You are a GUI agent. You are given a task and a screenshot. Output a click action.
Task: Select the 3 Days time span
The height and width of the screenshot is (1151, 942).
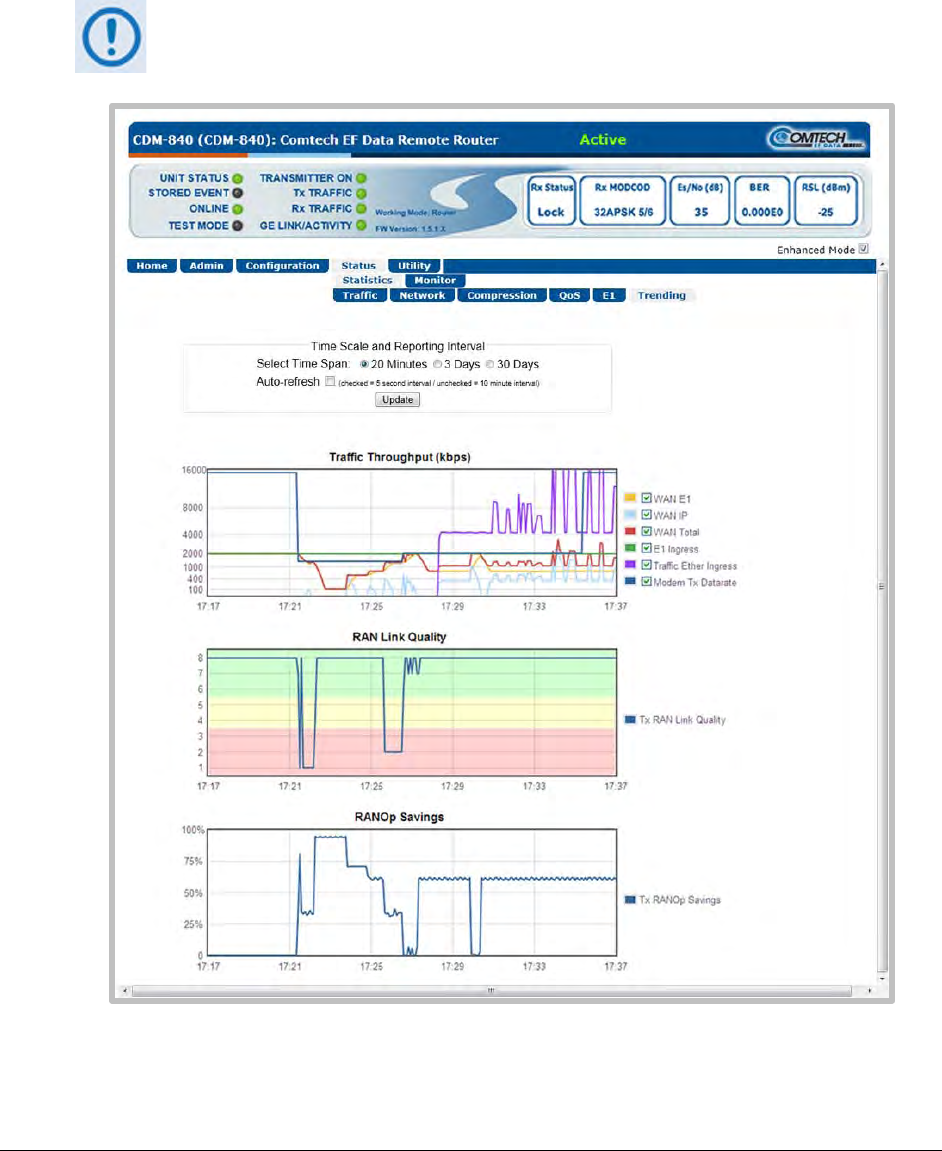click(437, 364)
